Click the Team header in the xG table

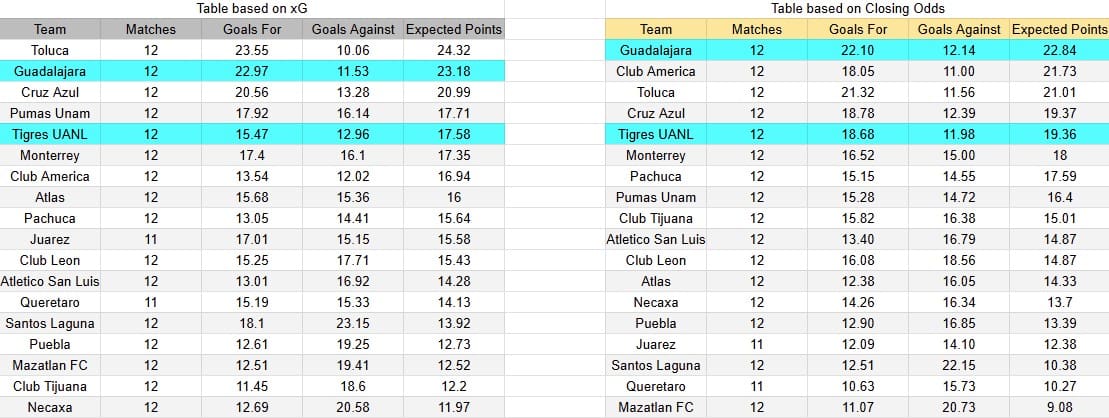coord(50,29)
